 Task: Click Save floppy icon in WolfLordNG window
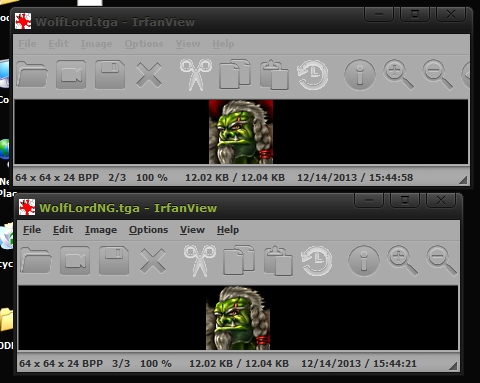pos(114,260)
